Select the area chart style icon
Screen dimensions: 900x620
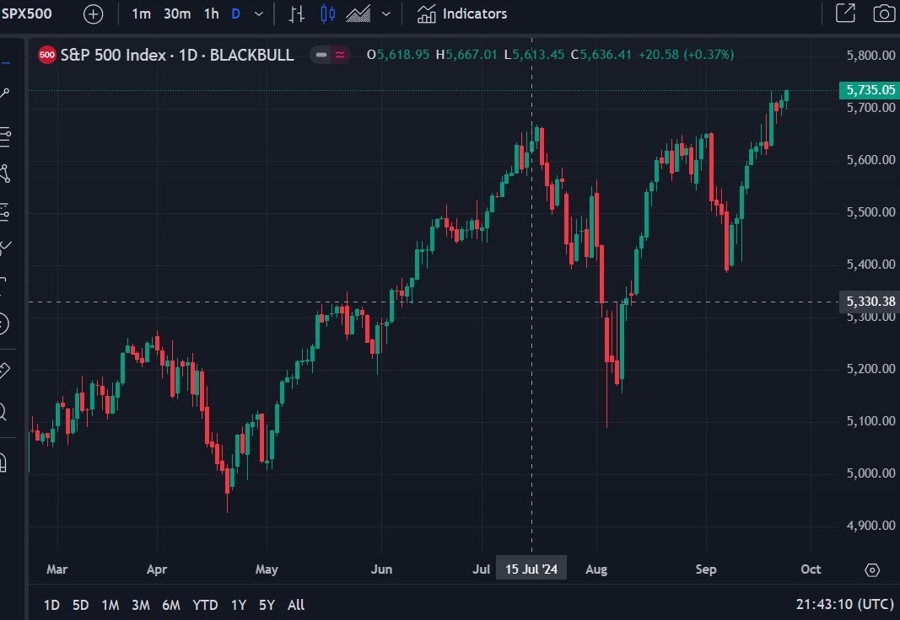pos(359,14)
